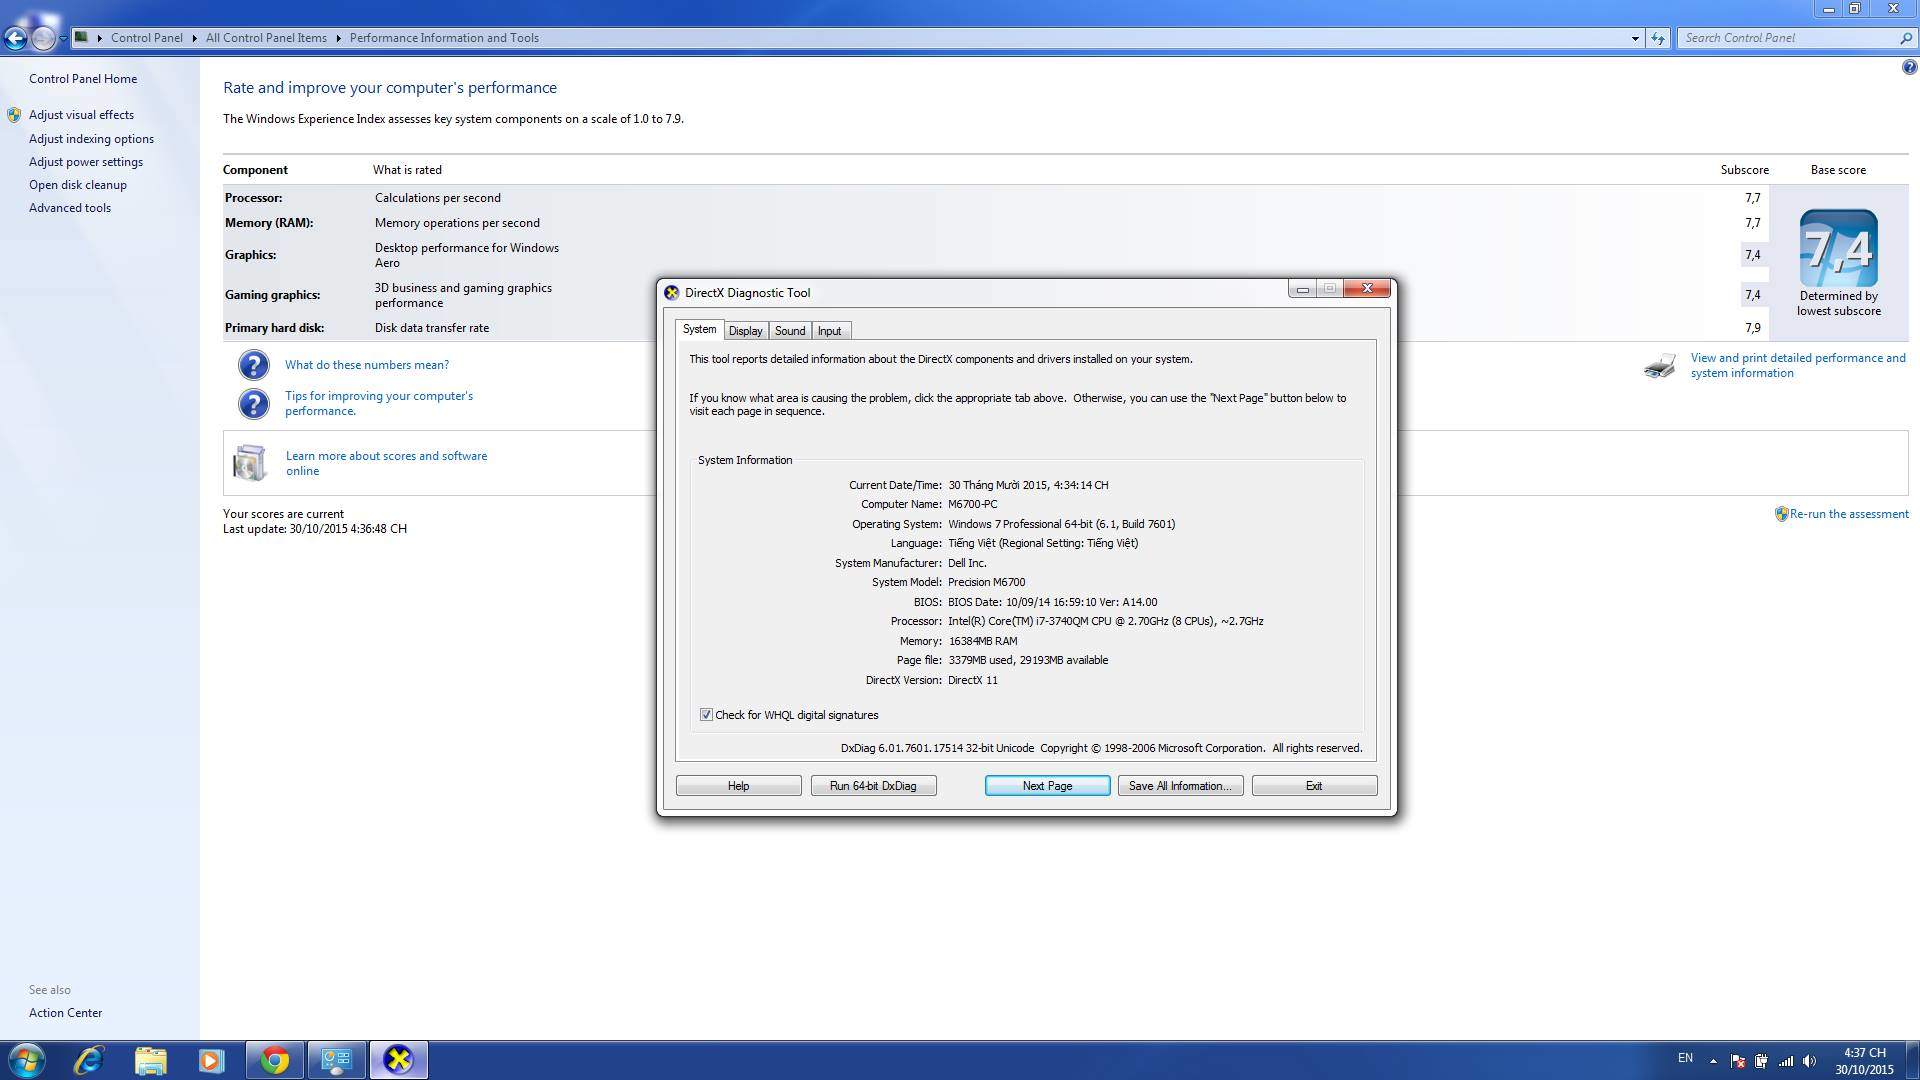Go to Control Panel breadcrumb
This screenshot has width=1920, height=1080.
[146, 38]
